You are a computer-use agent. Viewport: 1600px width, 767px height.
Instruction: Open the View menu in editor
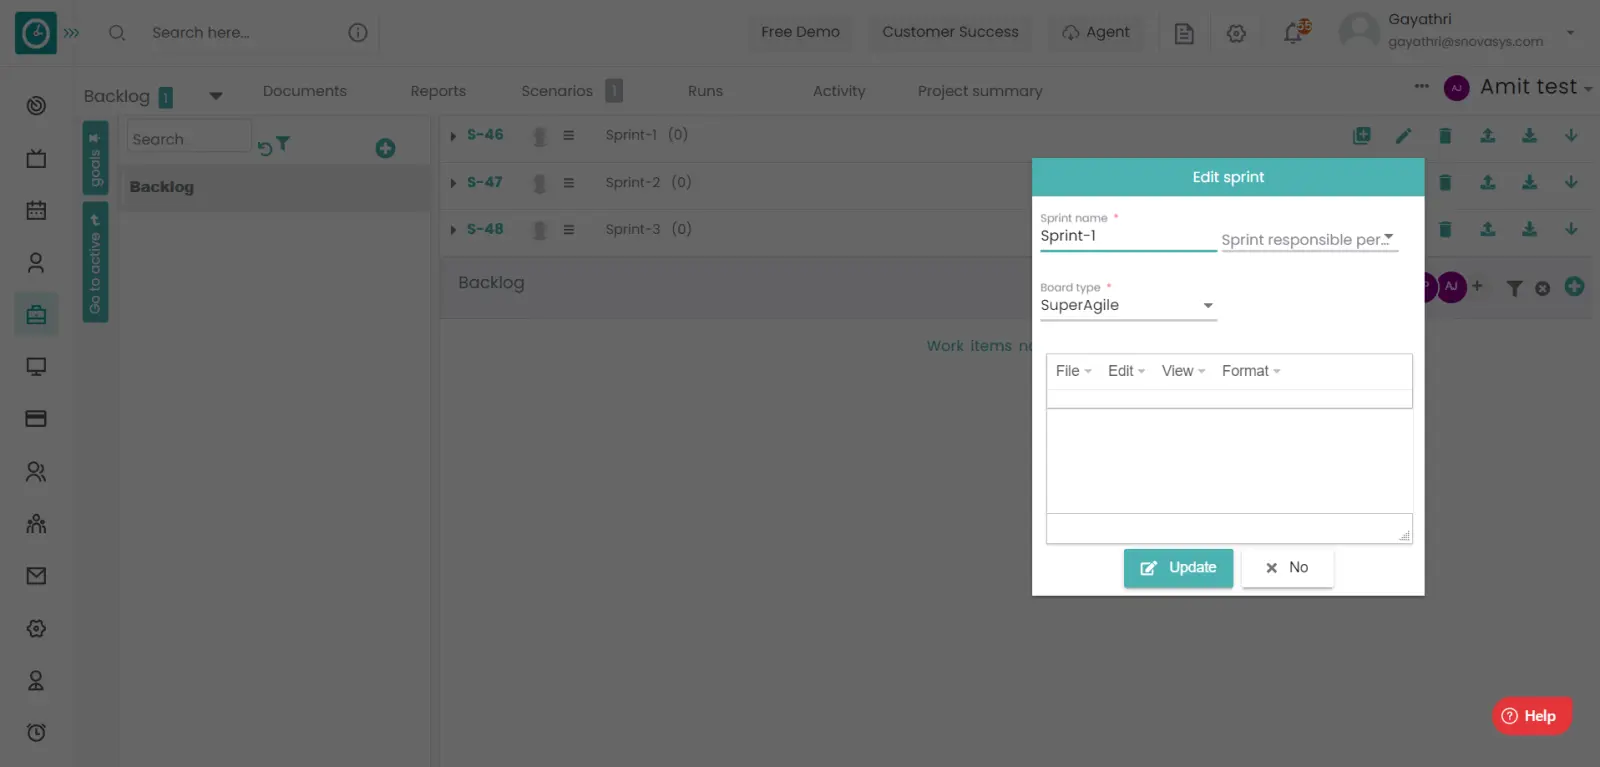coord(1183,371)
